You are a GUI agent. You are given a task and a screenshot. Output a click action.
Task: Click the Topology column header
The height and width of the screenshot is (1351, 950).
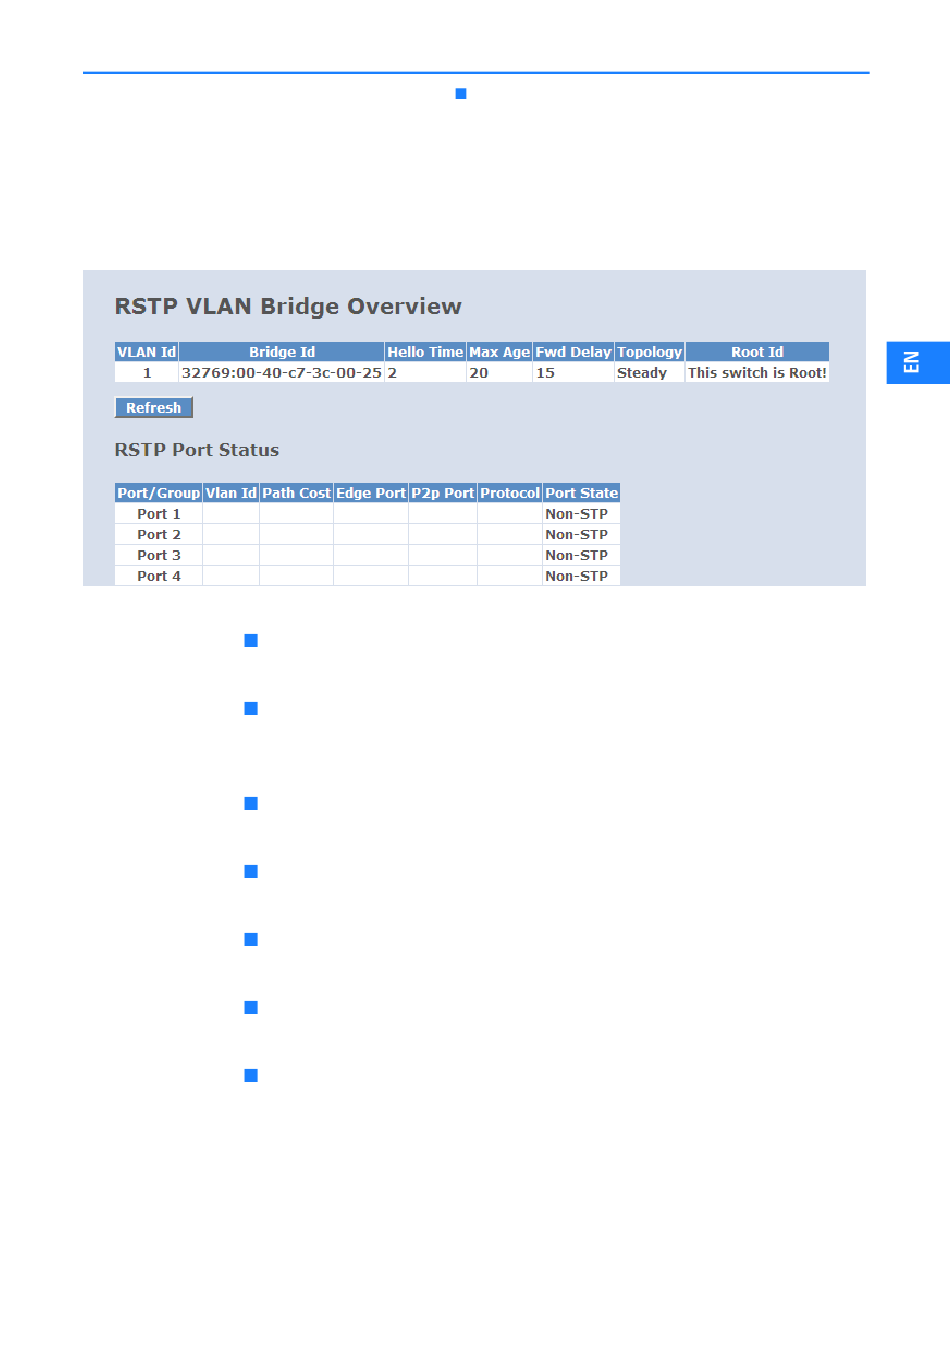click(x=649, y=352)
